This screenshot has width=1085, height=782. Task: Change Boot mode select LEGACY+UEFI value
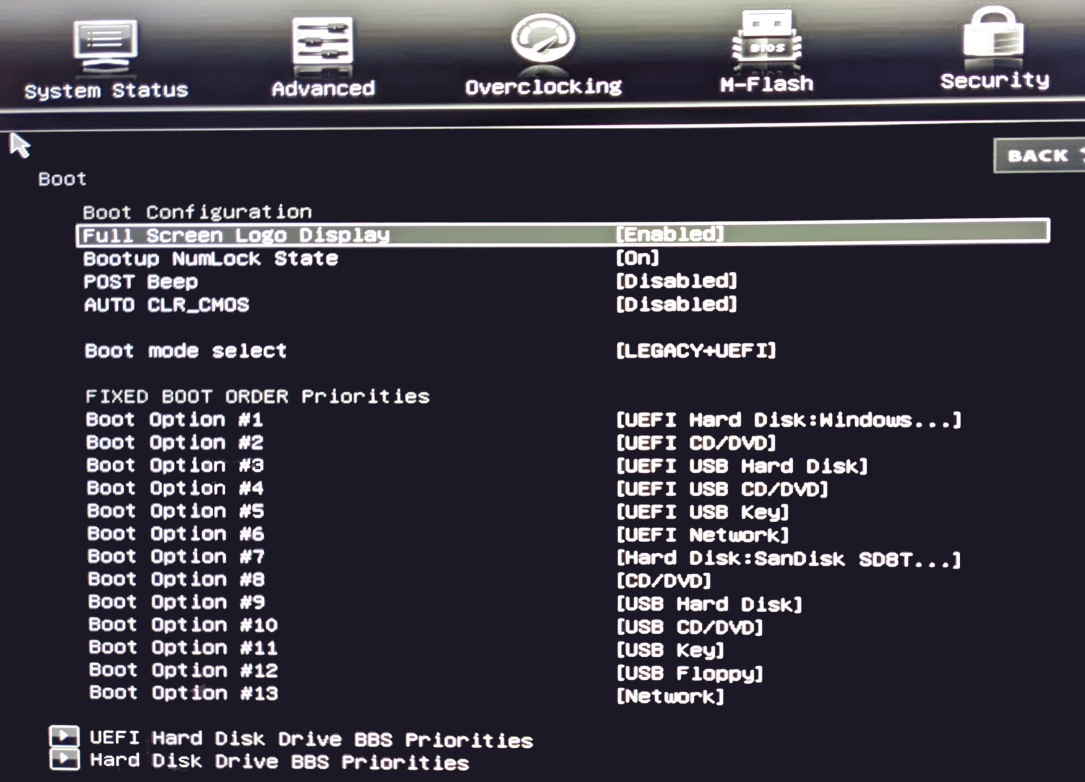coord(695,350)
